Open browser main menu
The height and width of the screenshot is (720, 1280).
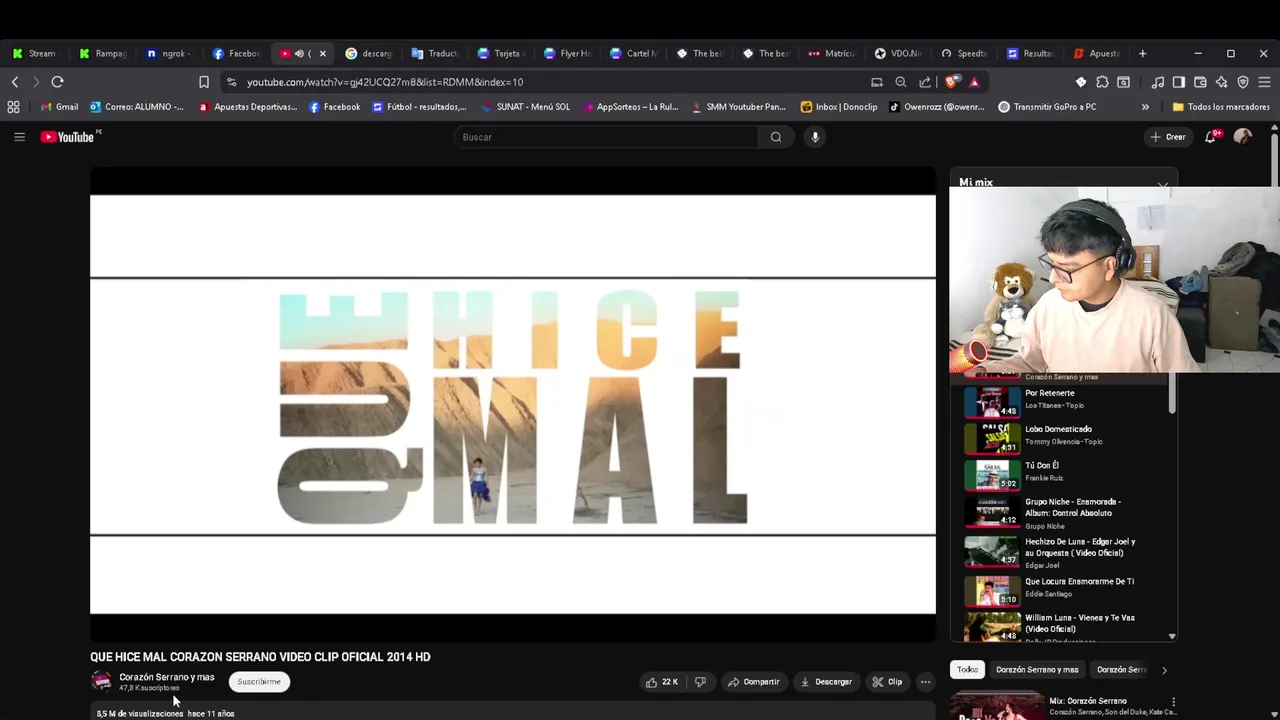click(1265, 82)
